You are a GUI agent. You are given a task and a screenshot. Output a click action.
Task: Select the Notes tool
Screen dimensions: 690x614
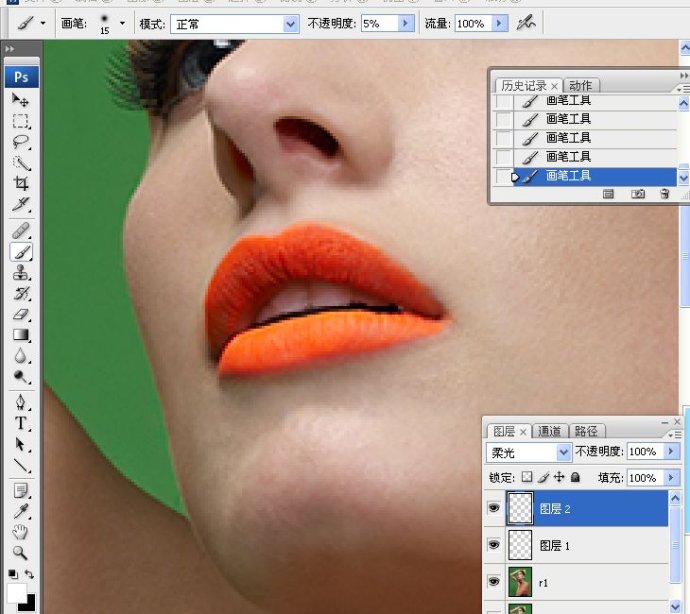pos(20,490)
